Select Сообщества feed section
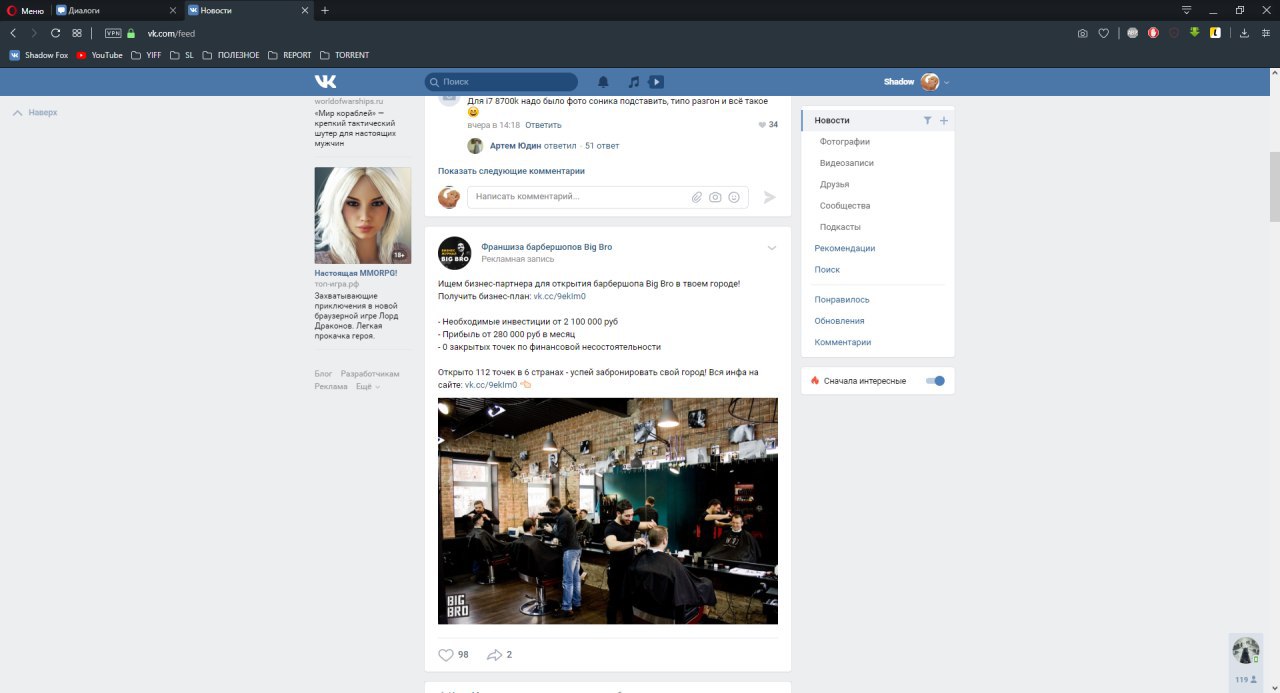Viewport: 1280px width, 693px height. (x=845, y=206)
